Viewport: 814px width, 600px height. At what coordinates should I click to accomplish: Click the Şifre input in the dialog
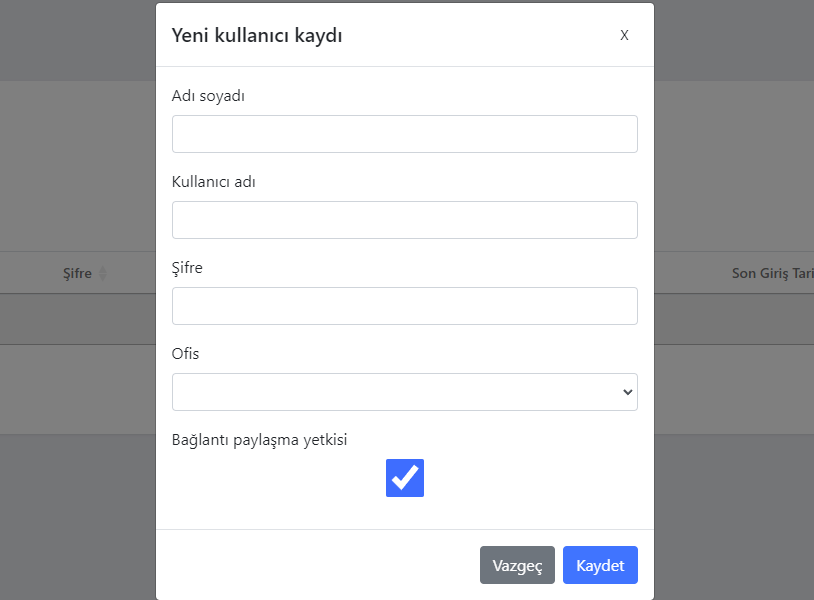click(404, 306)
